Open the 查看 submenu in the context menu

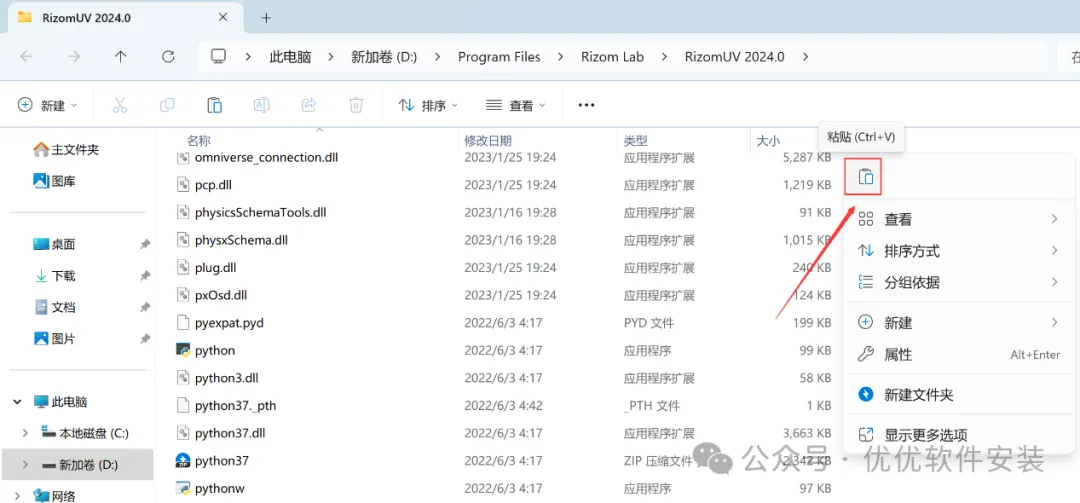959,220
